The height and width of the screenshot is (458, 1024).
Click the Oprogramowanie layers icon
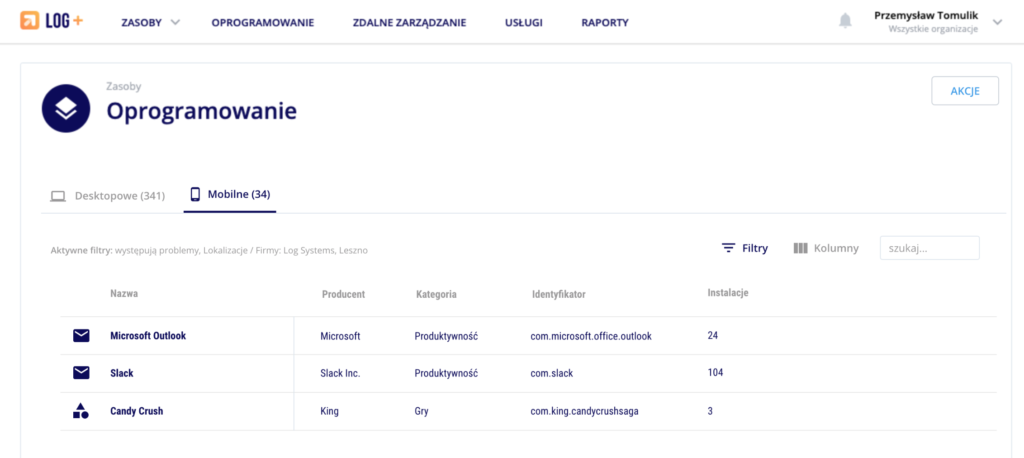[x=66, y=108]
